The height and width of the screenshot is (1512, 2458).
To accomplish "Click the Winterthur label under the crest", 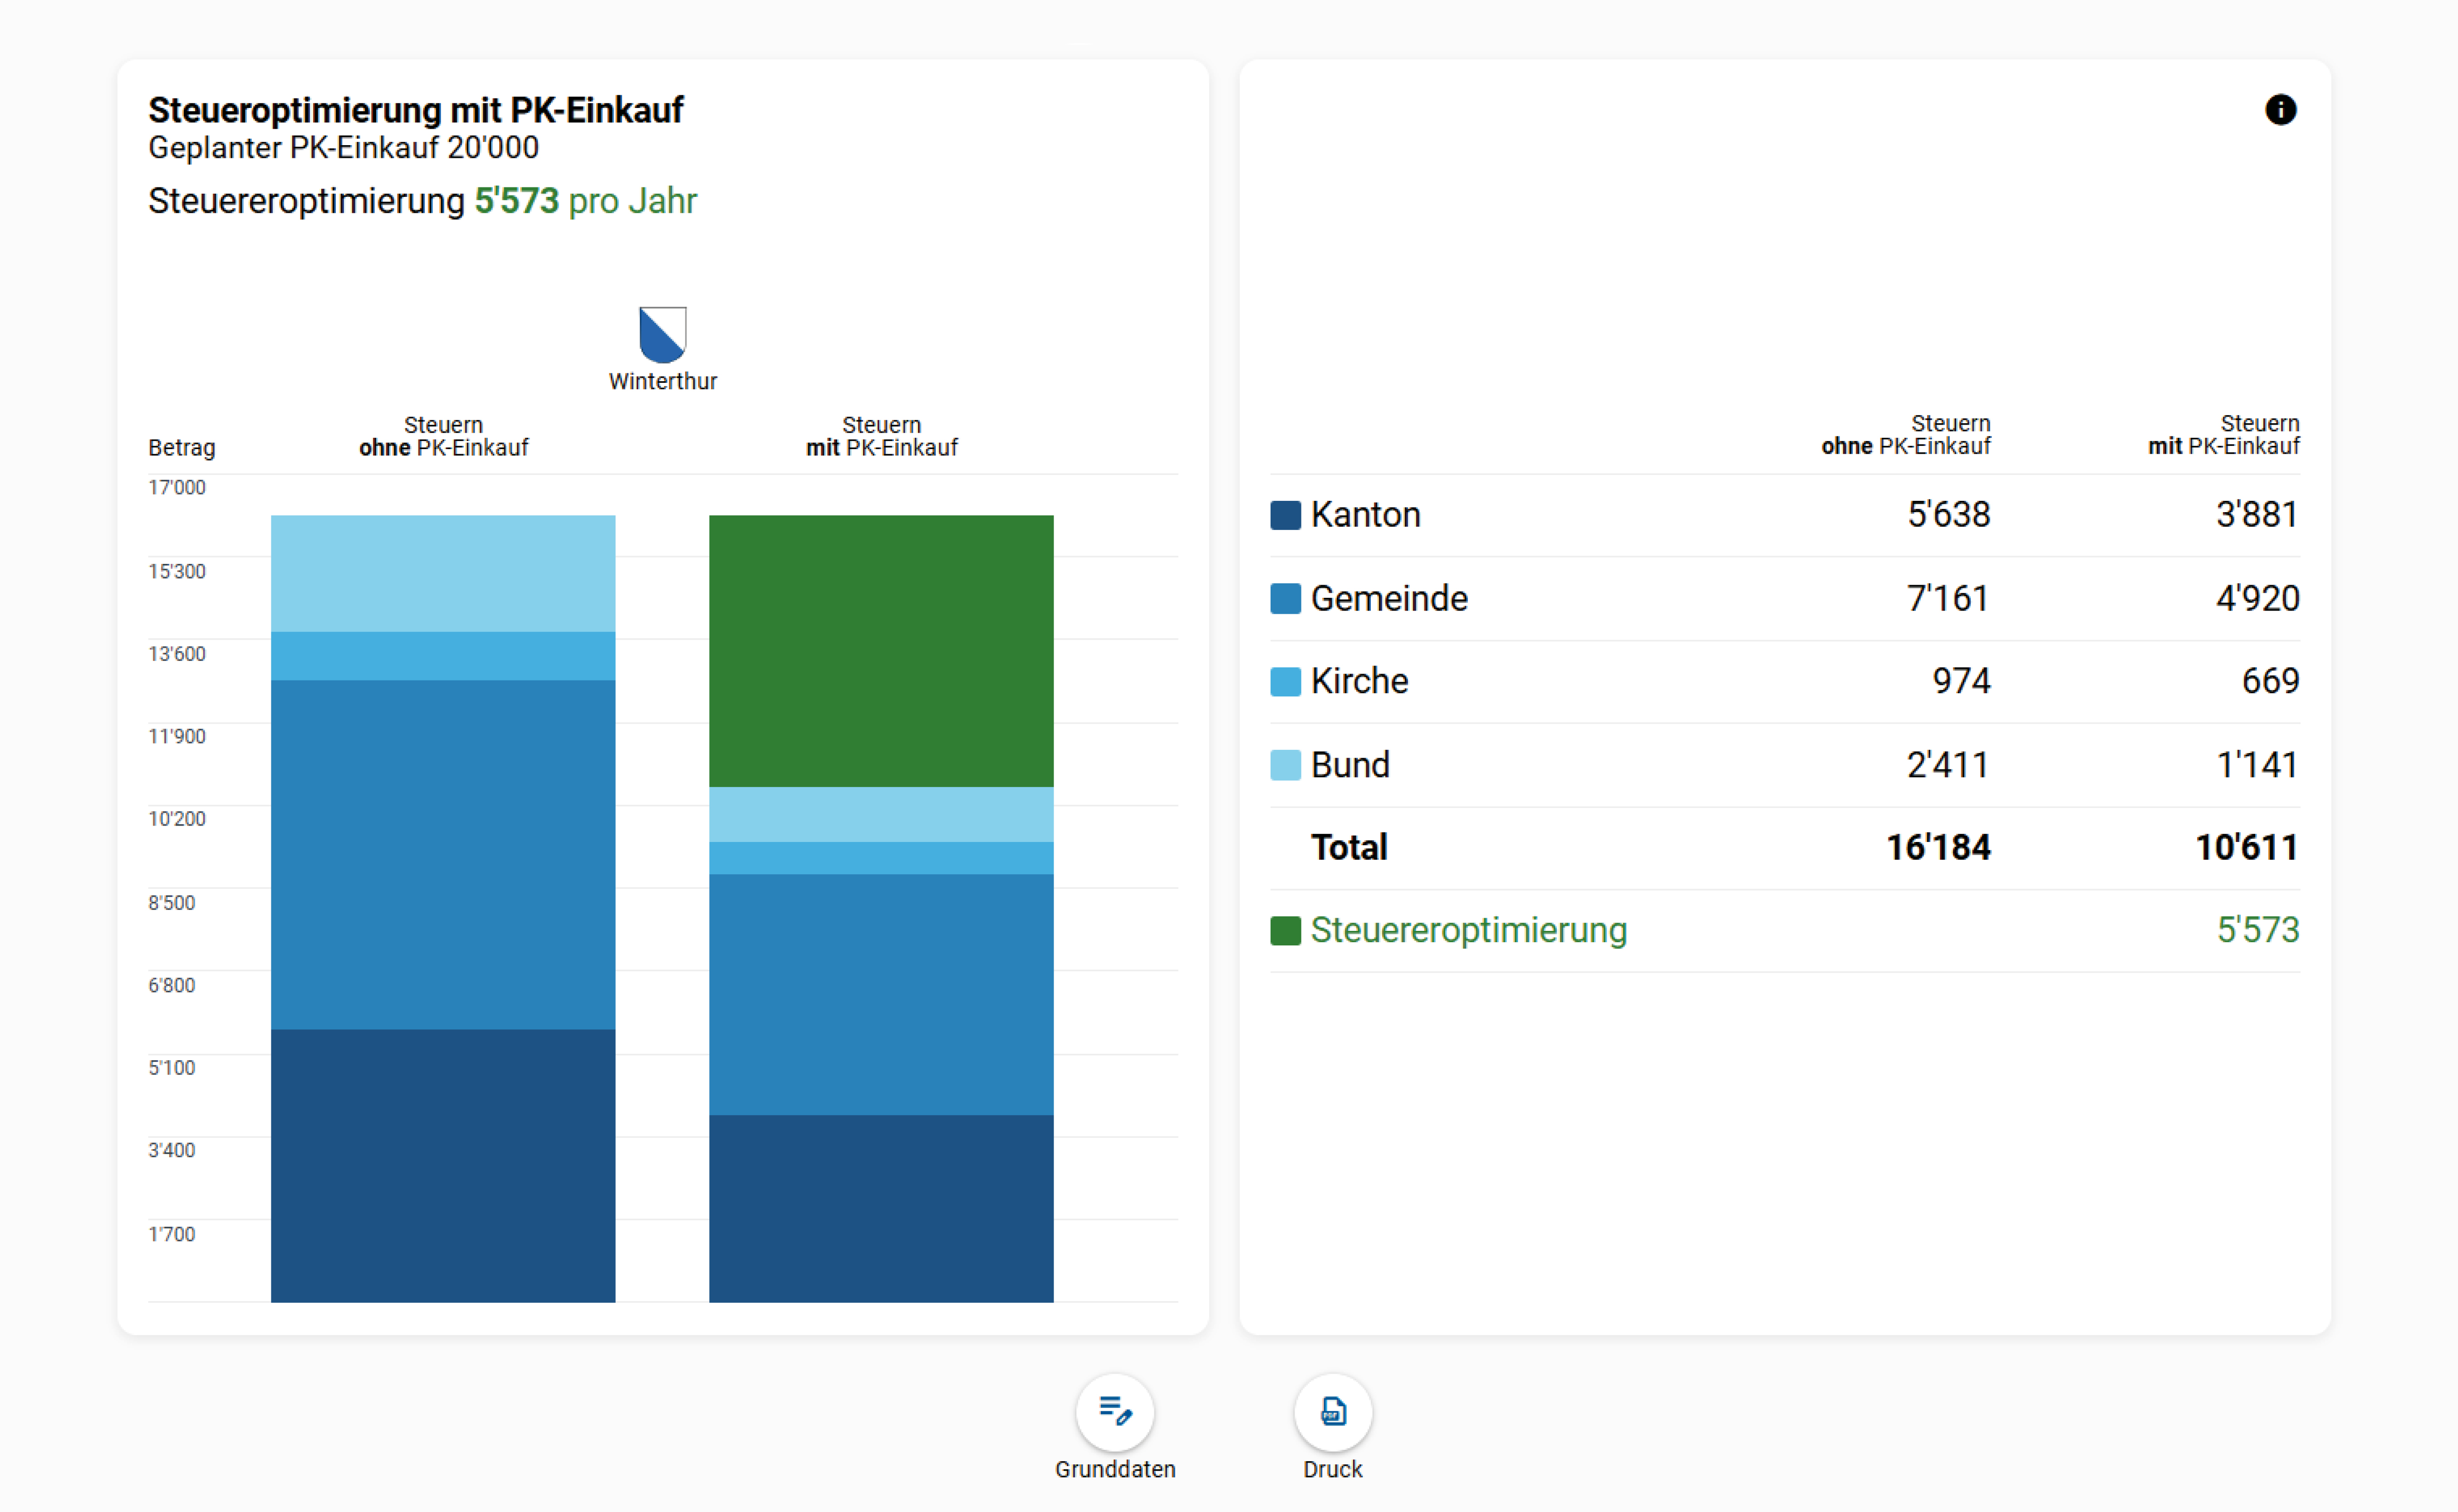I will click(662, 381).
